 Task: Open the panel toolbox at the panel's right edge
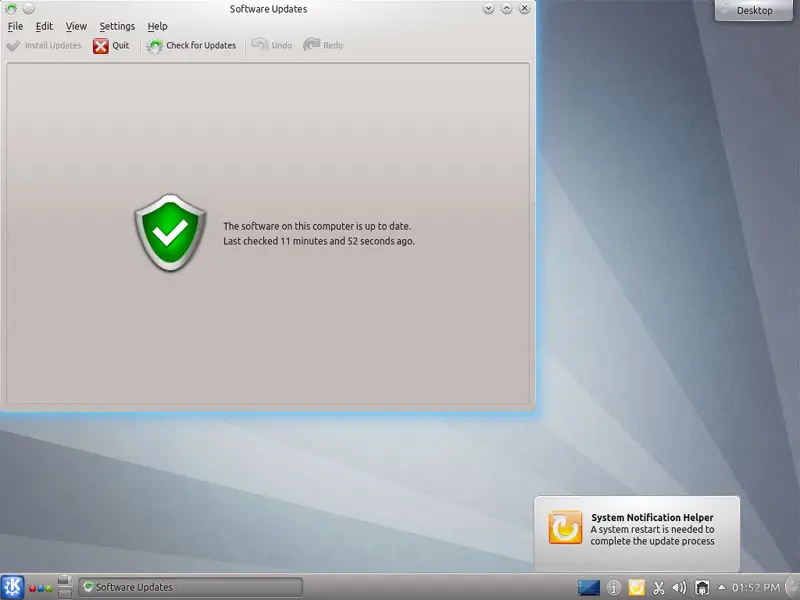pyautogui.click(x=793, y=587)
